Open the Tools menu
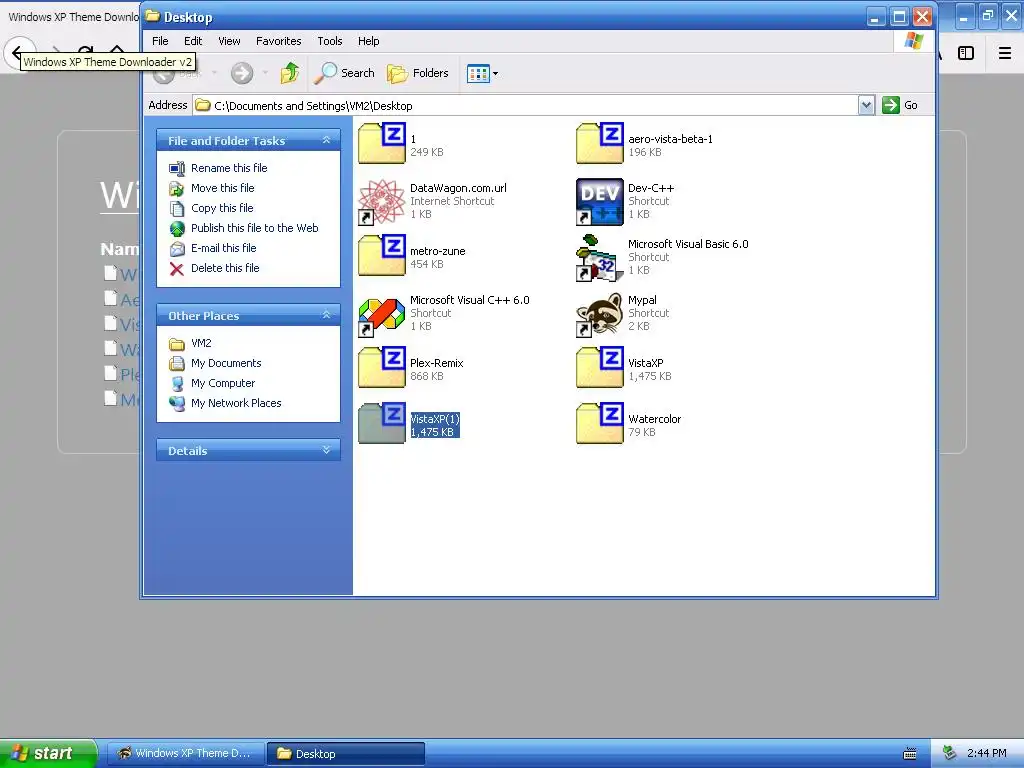Image resolution: width=1024 pixels, height=768 pixels. [330, 40]
